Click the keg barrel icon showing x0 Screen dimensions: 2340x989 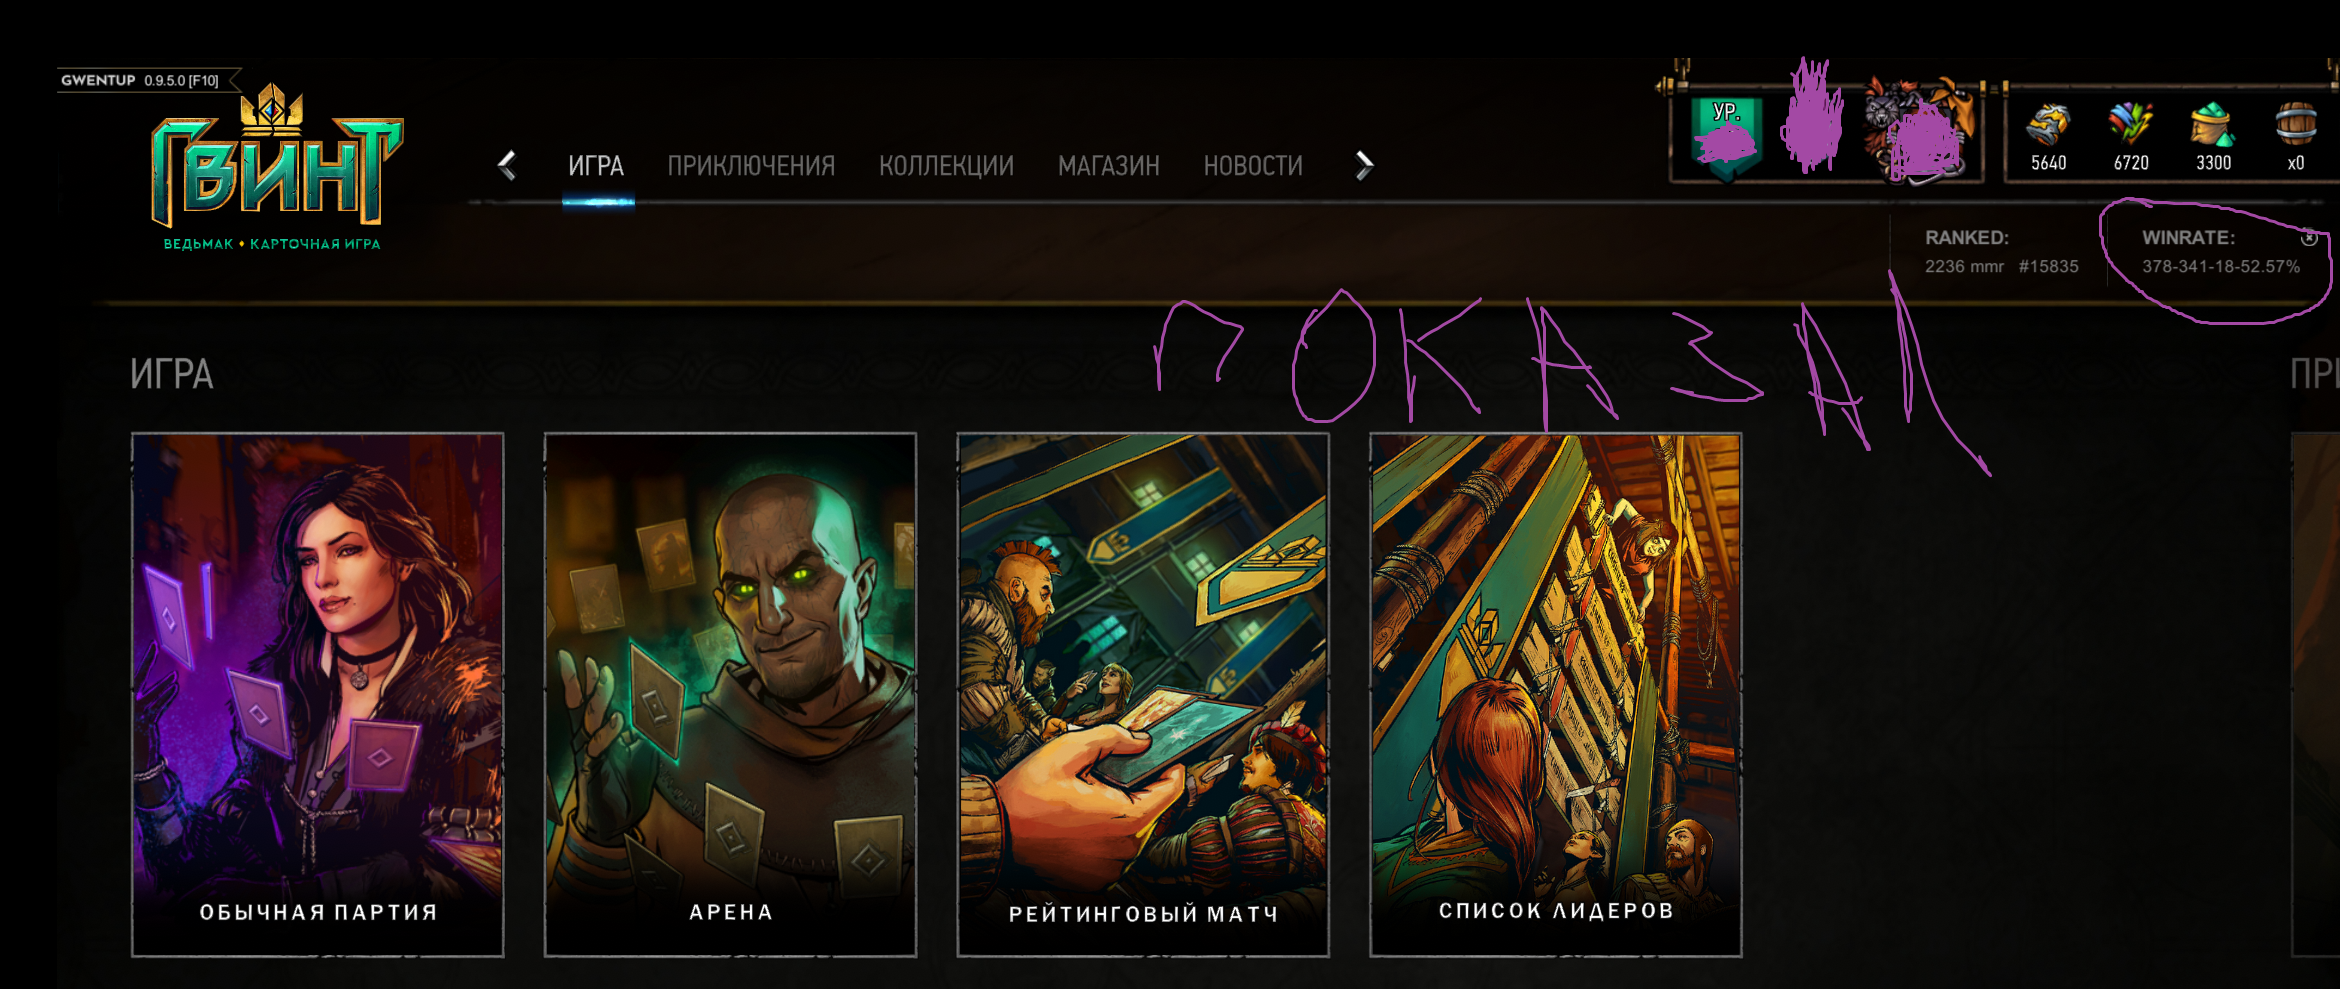[2296, 125]
